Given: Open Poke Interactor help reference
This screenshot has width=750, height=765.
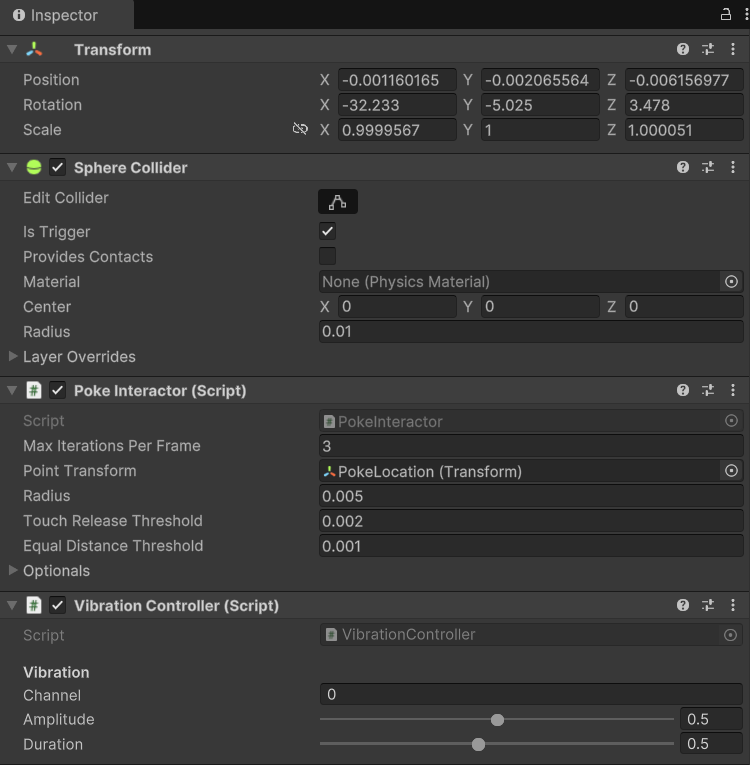Looking at the screenshot, I should pos(683,390).
